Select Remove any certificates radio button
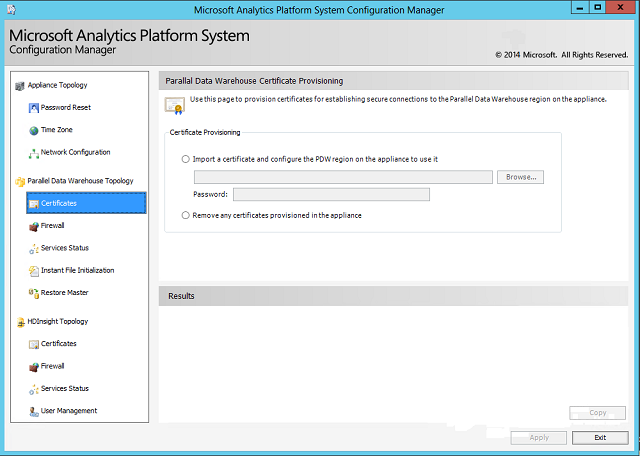 (186, 215)
